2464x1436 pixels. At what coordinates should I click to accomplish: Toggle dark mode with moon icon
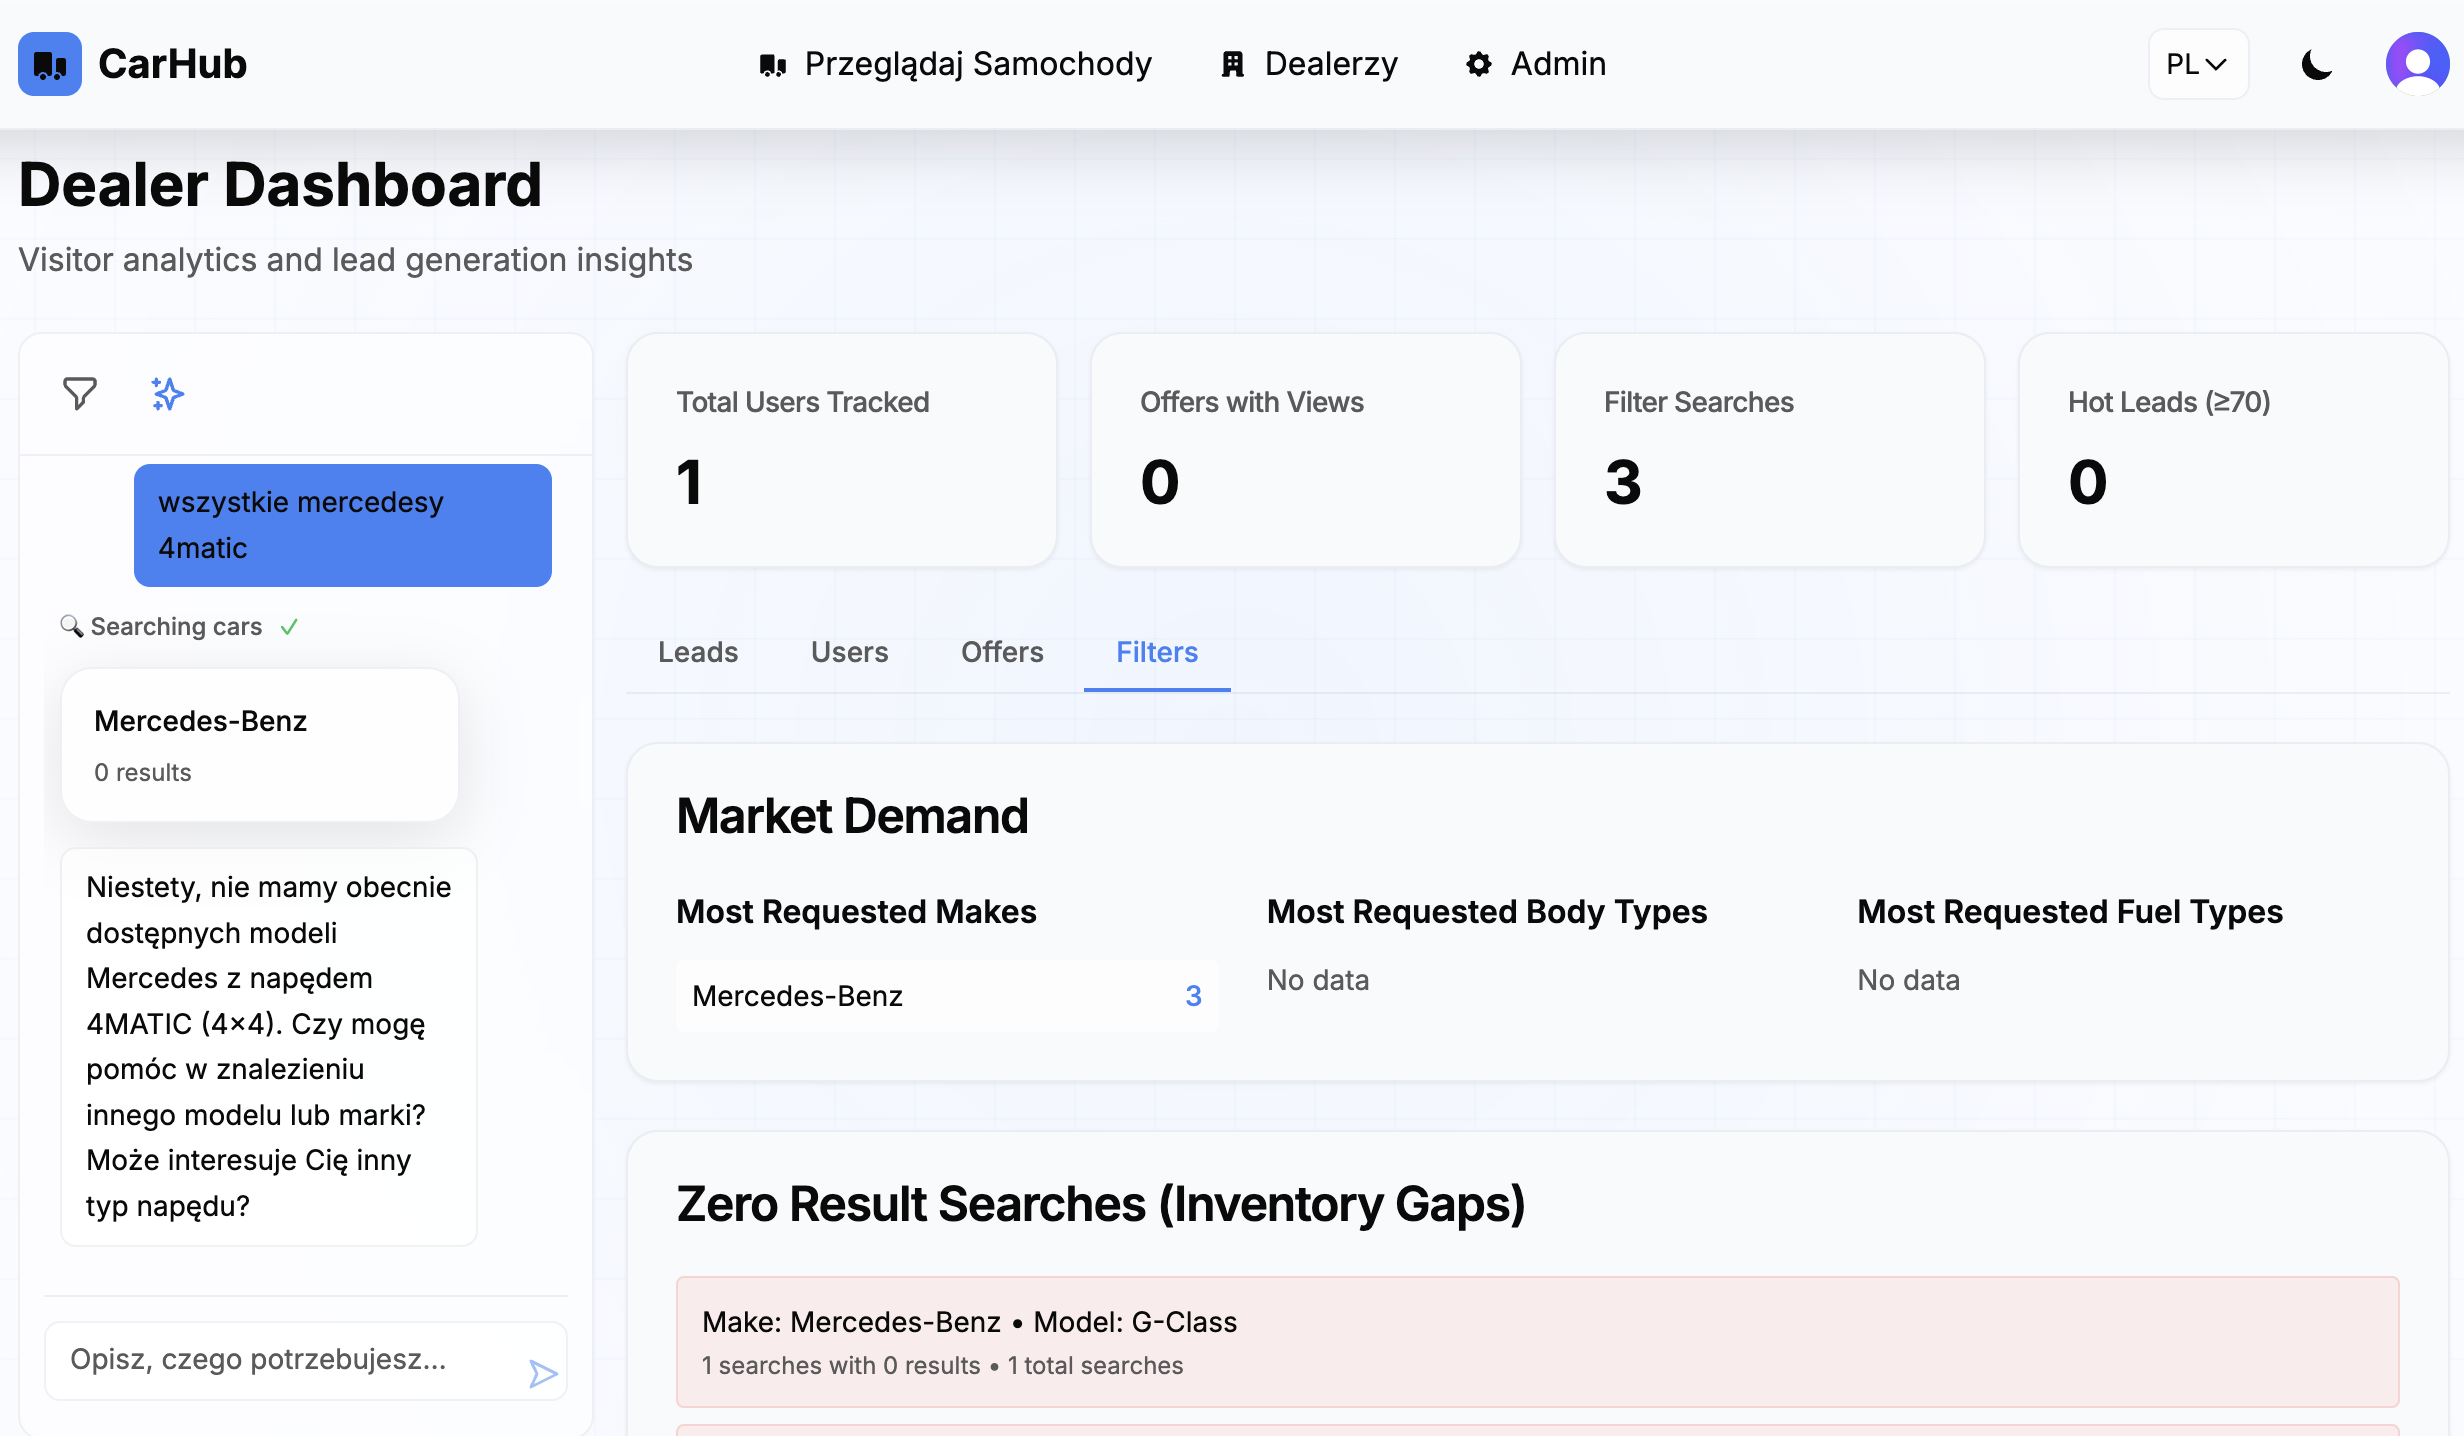pyautogui.click(x=2316, y=64)
